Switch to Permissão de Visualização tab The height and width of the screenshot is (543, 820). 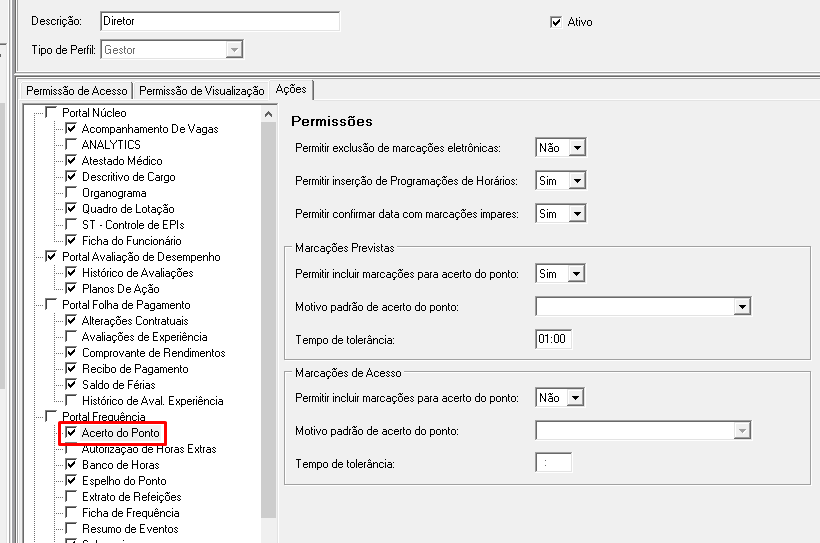click(201, 91)
